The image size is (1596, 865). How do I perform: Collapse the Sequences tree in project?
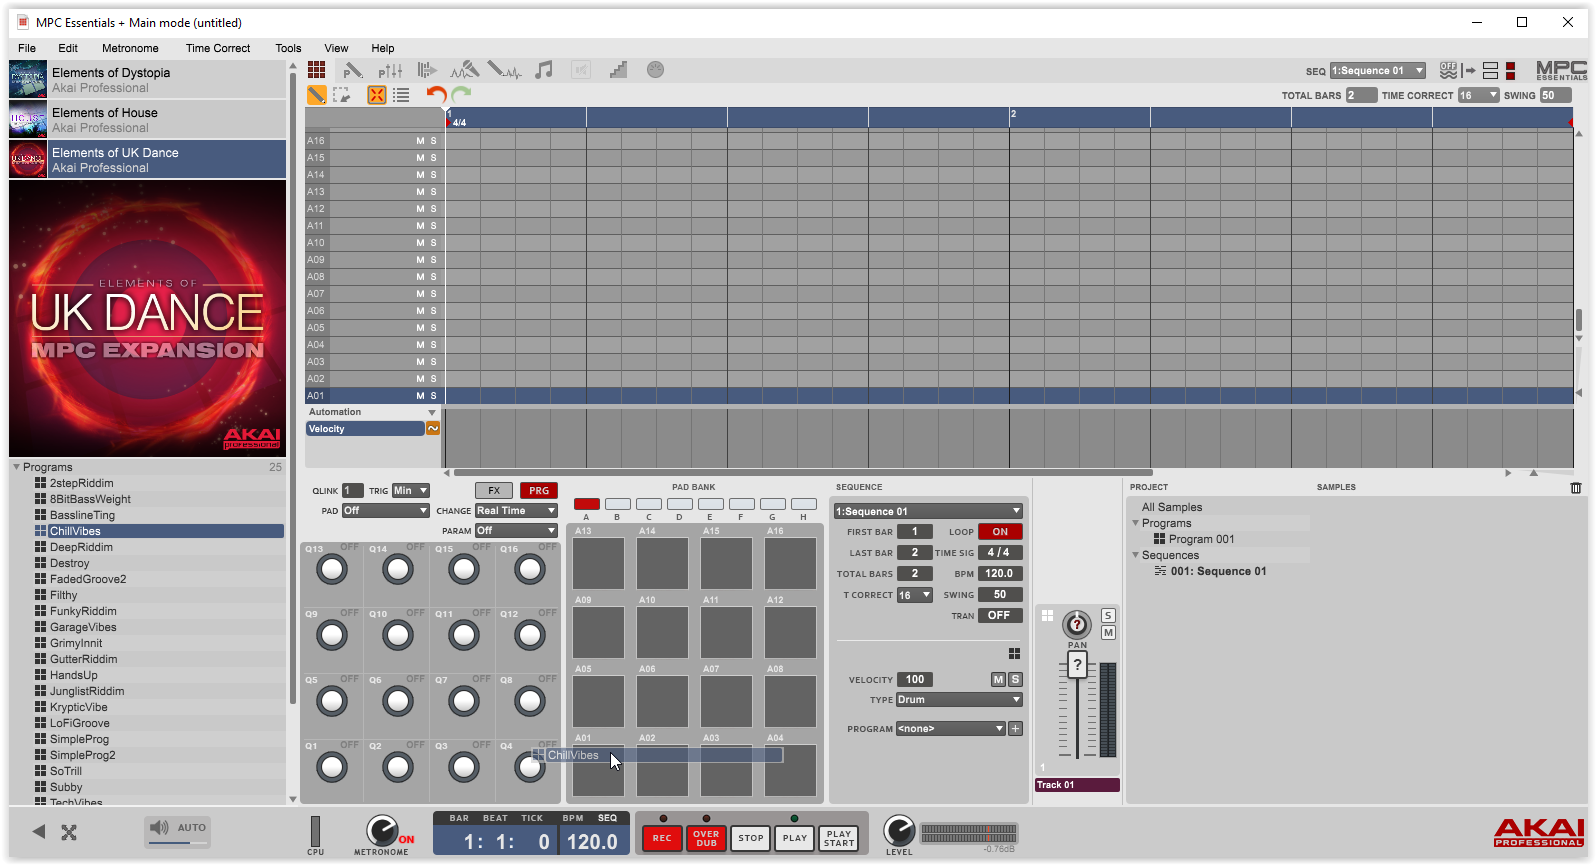[x=1136, y=555]
